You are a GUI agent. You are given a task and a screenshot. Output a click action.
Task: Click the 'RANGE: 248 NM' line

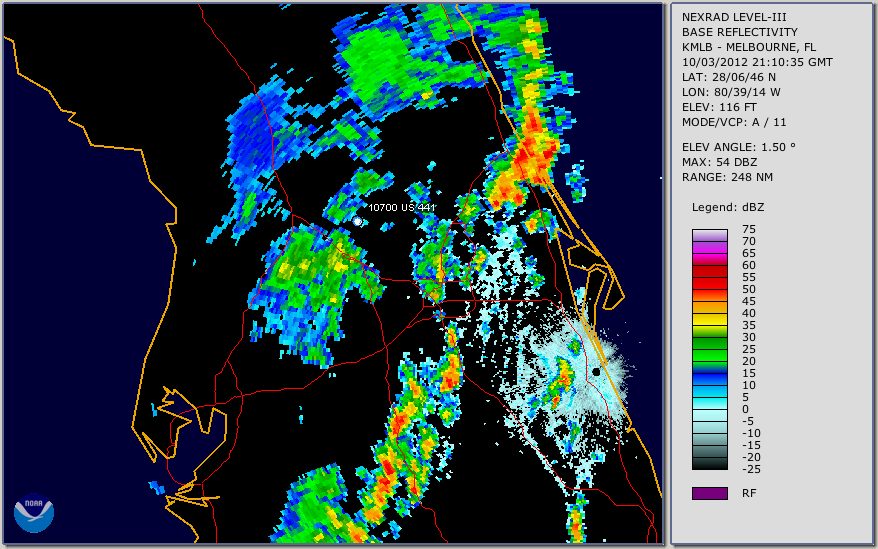coord(727,178)
